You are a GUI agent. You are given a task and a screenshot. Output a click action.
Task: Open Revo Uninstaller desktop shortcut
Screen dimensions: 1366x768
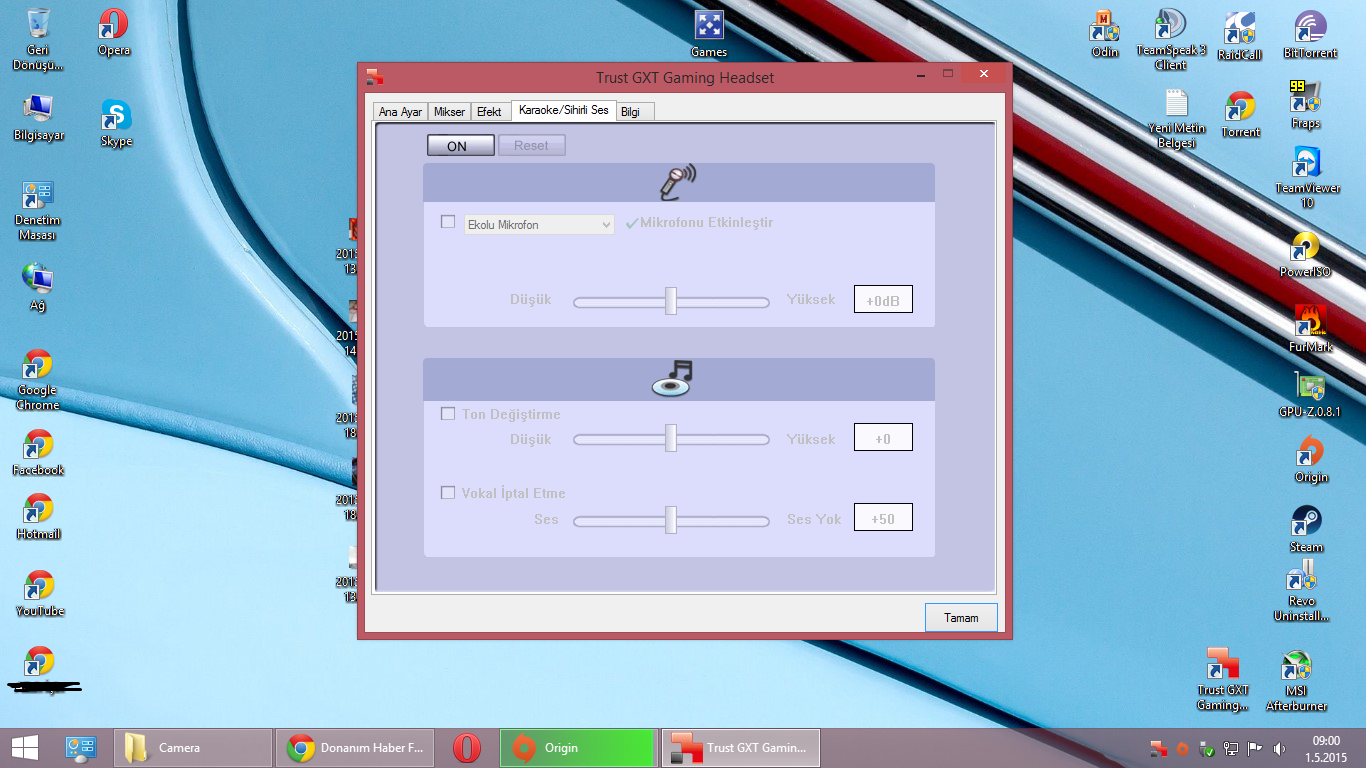pyautogui.click(x=1302, y=591)
